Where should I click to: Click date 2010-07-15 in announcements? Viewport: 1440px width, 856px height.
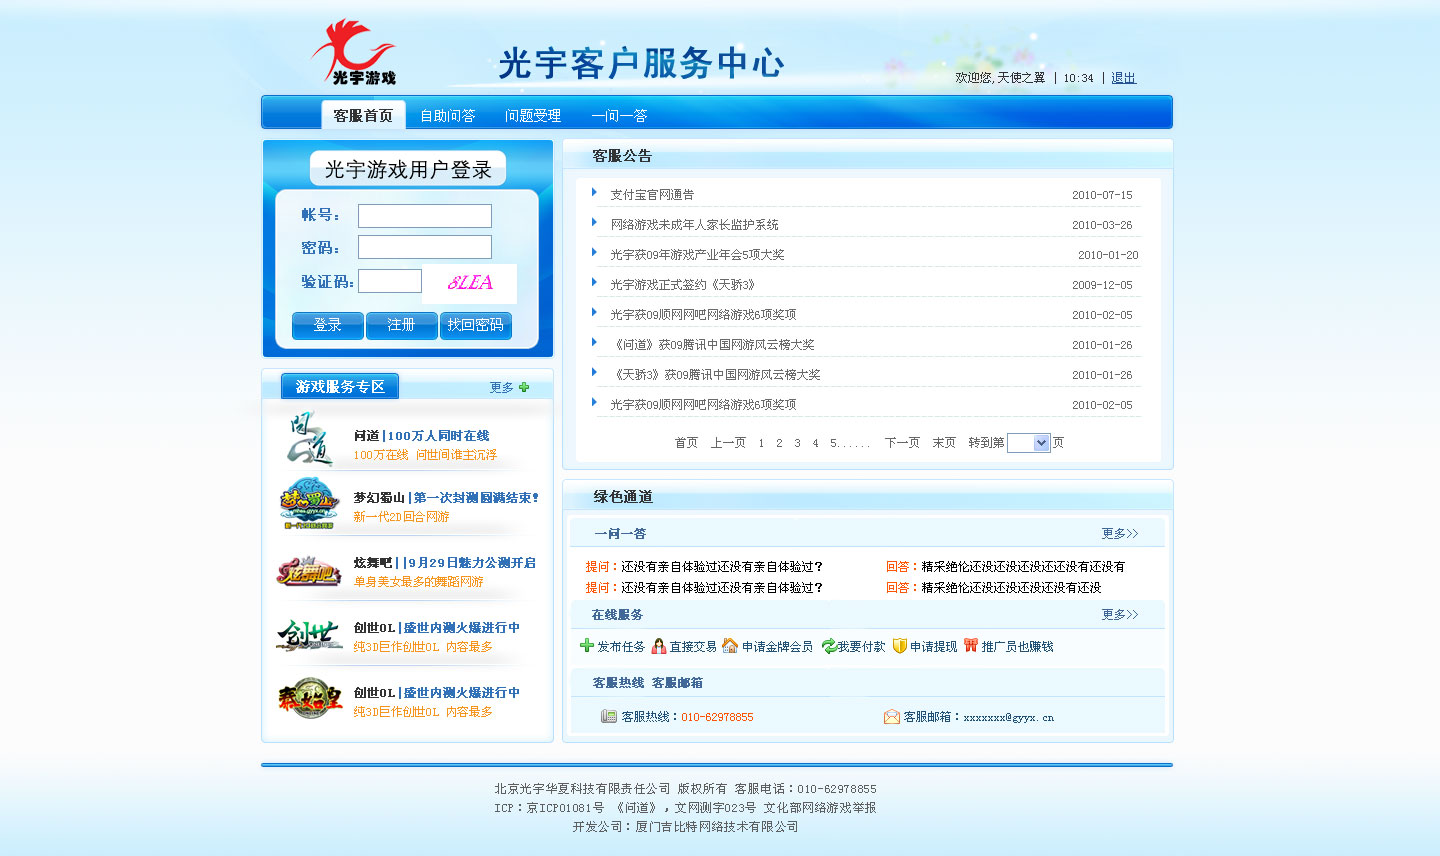click(x=1102, y=195)
